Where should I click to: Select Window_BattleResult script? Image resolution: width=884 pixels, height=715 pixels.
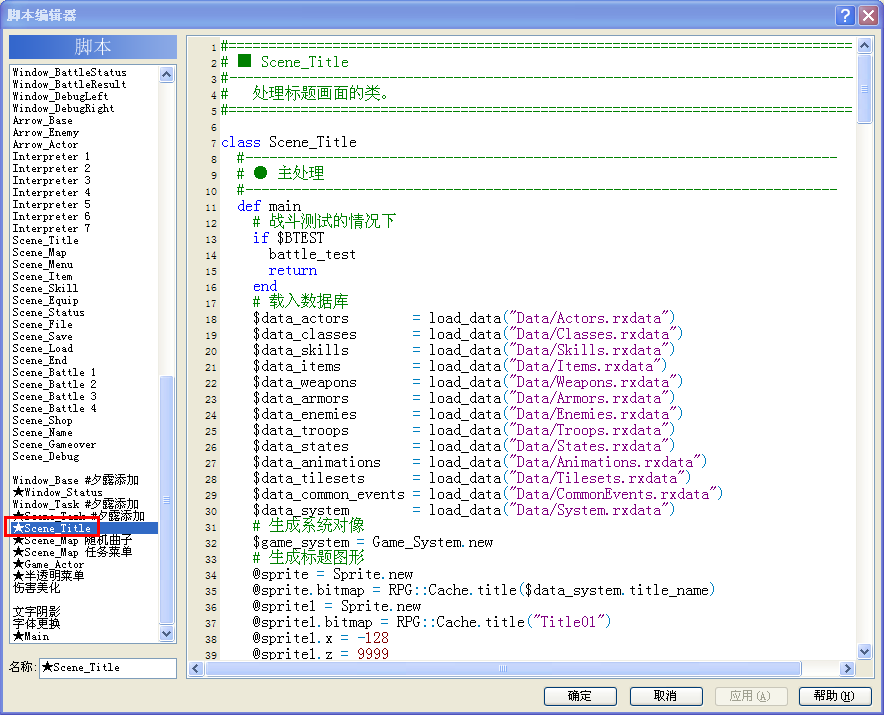point(69,84)
